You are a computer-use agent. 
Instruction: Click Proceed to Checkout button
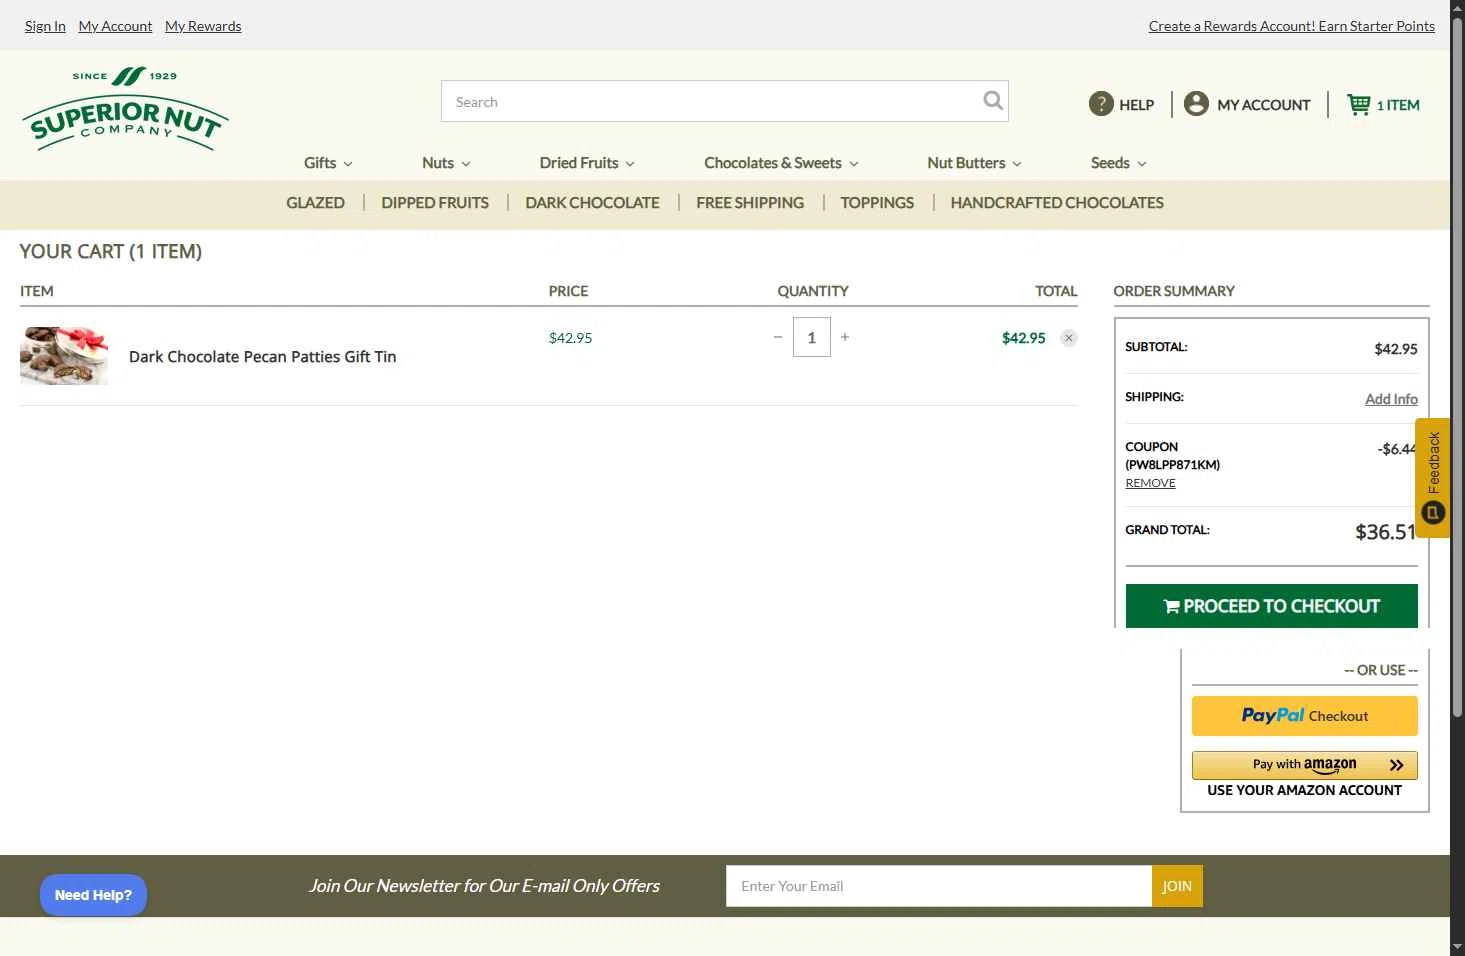[x=1271, y=606]
